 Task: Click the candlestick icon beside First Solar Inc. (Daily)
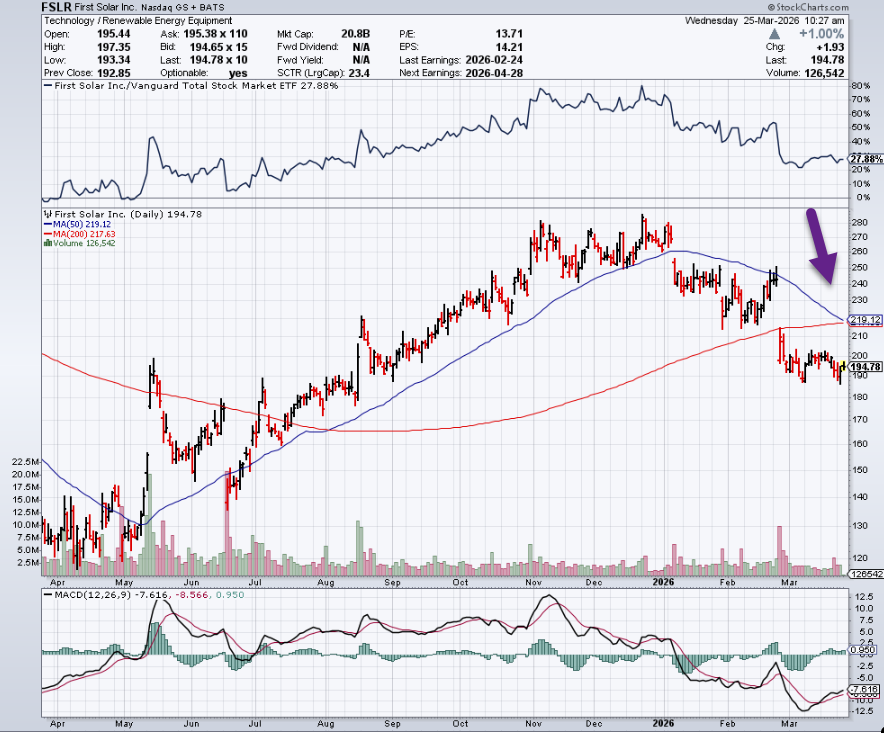pyautogui.click(x=46, y=214)
